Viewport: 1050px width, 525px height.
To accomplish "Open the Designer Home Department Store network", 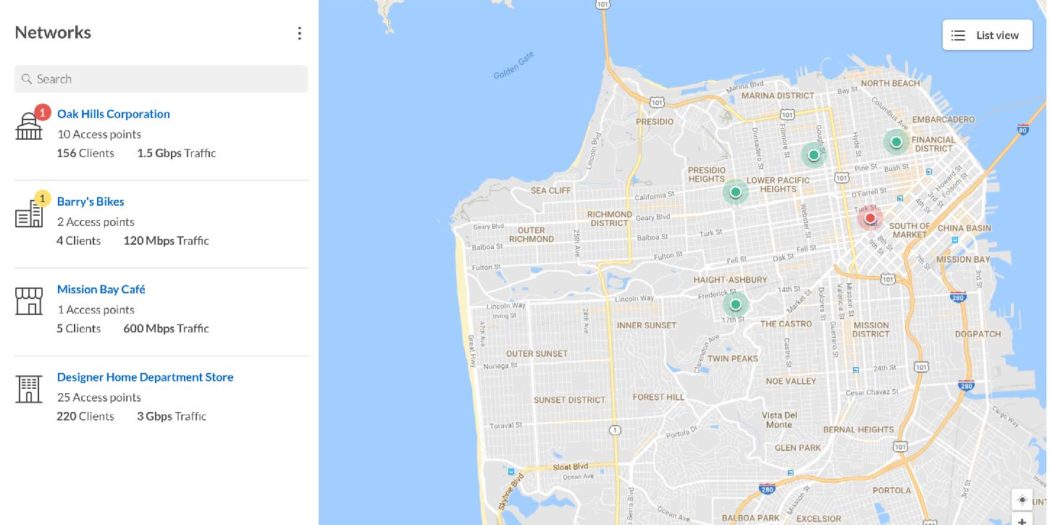I will pyautogui.click(x=145, y=377).
